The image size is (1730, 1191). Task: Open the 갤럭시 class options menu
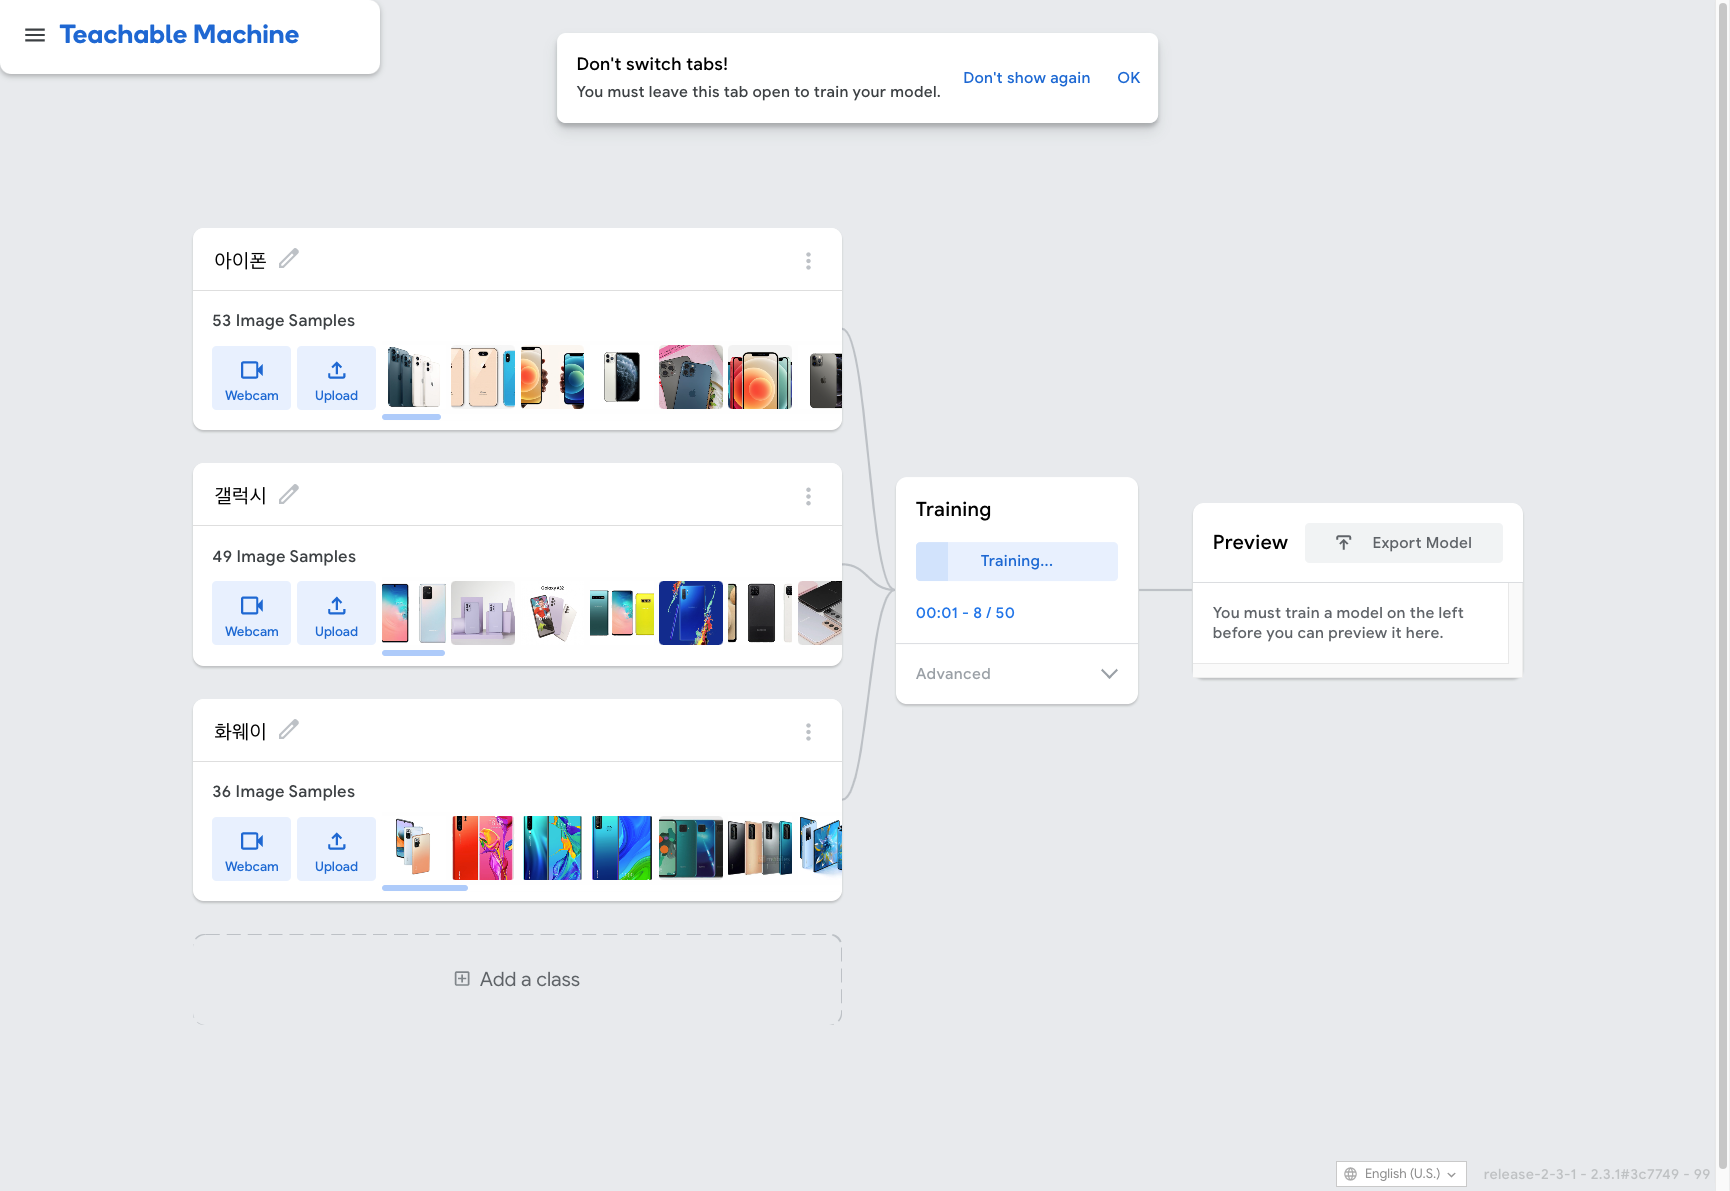[808, 497]
